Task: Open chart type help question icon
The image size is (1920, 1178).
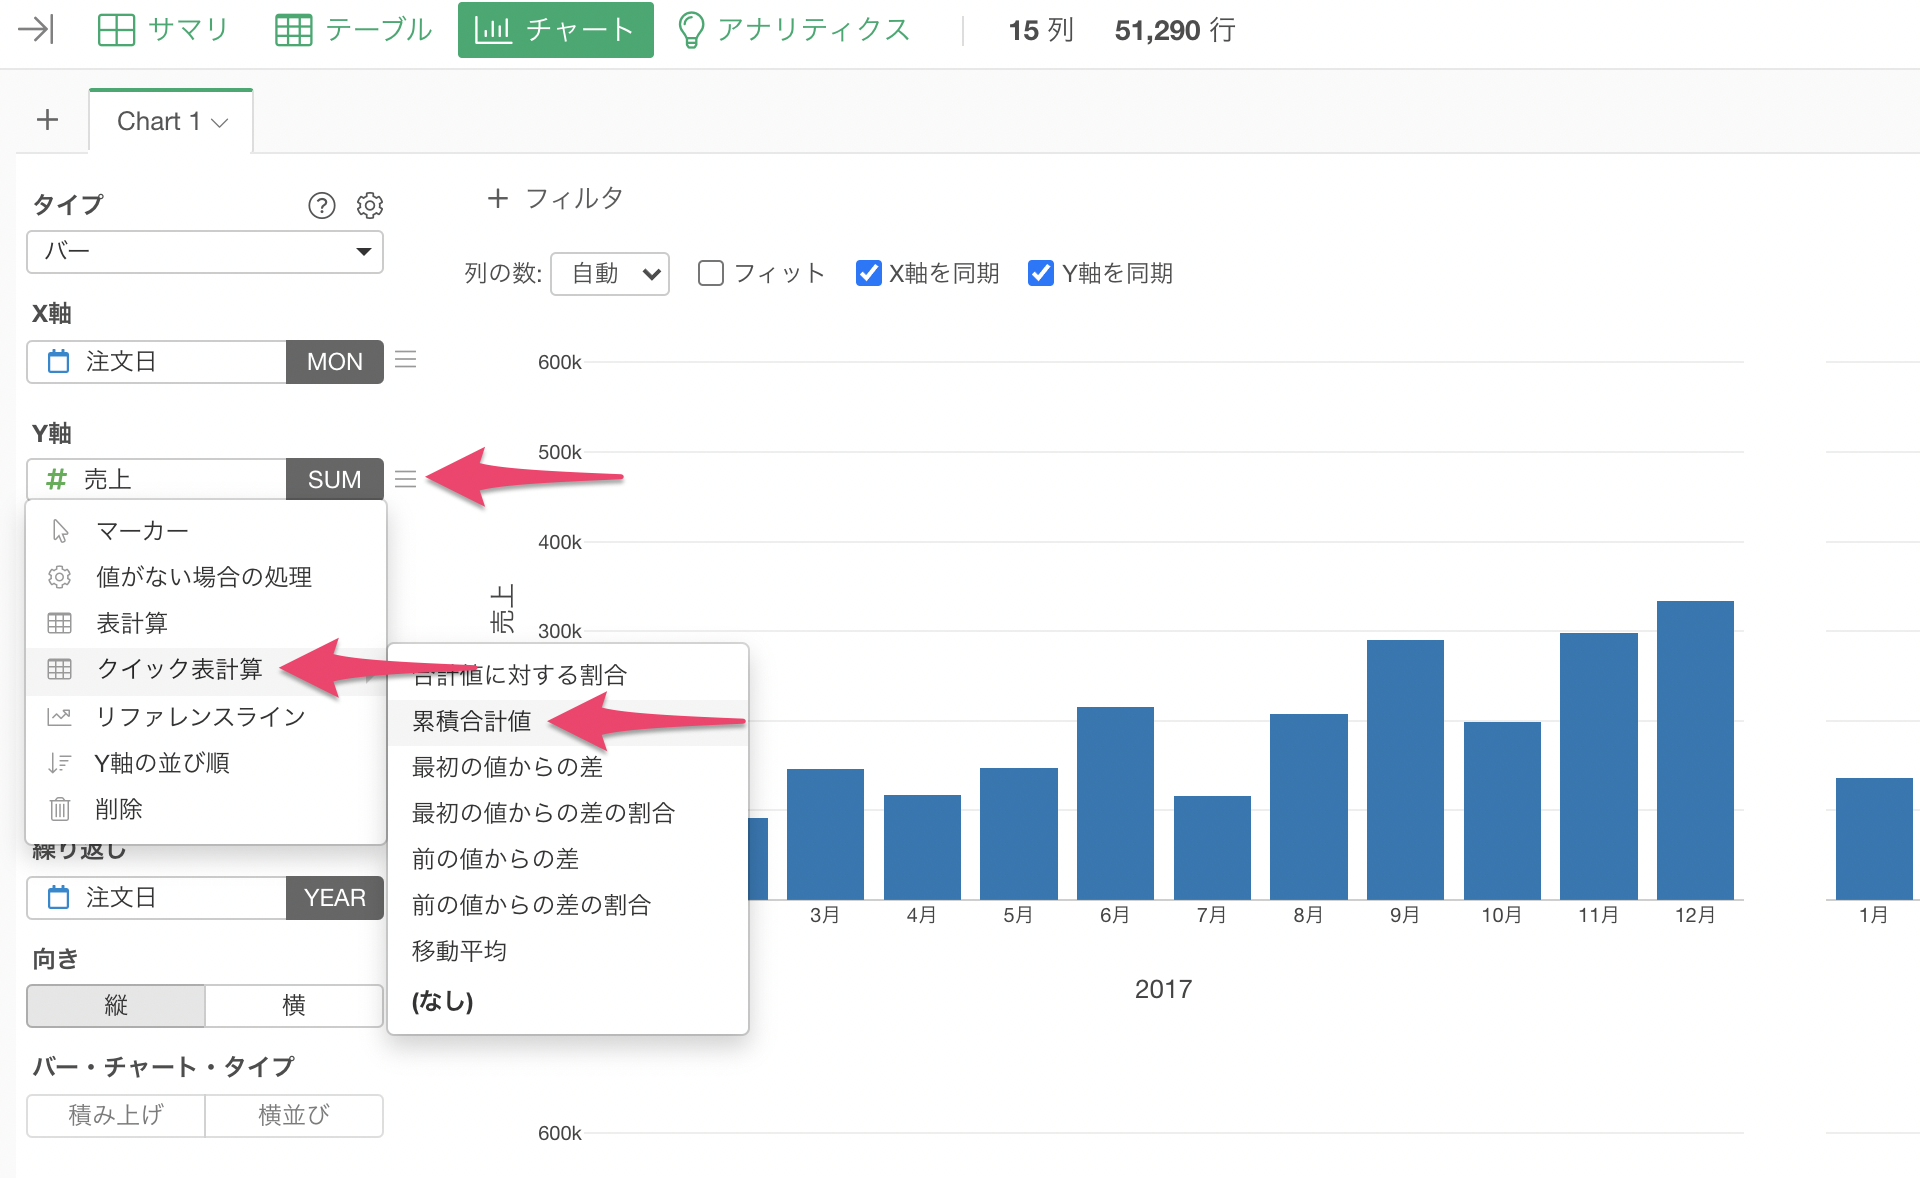Action: click(x=321, y=205)
